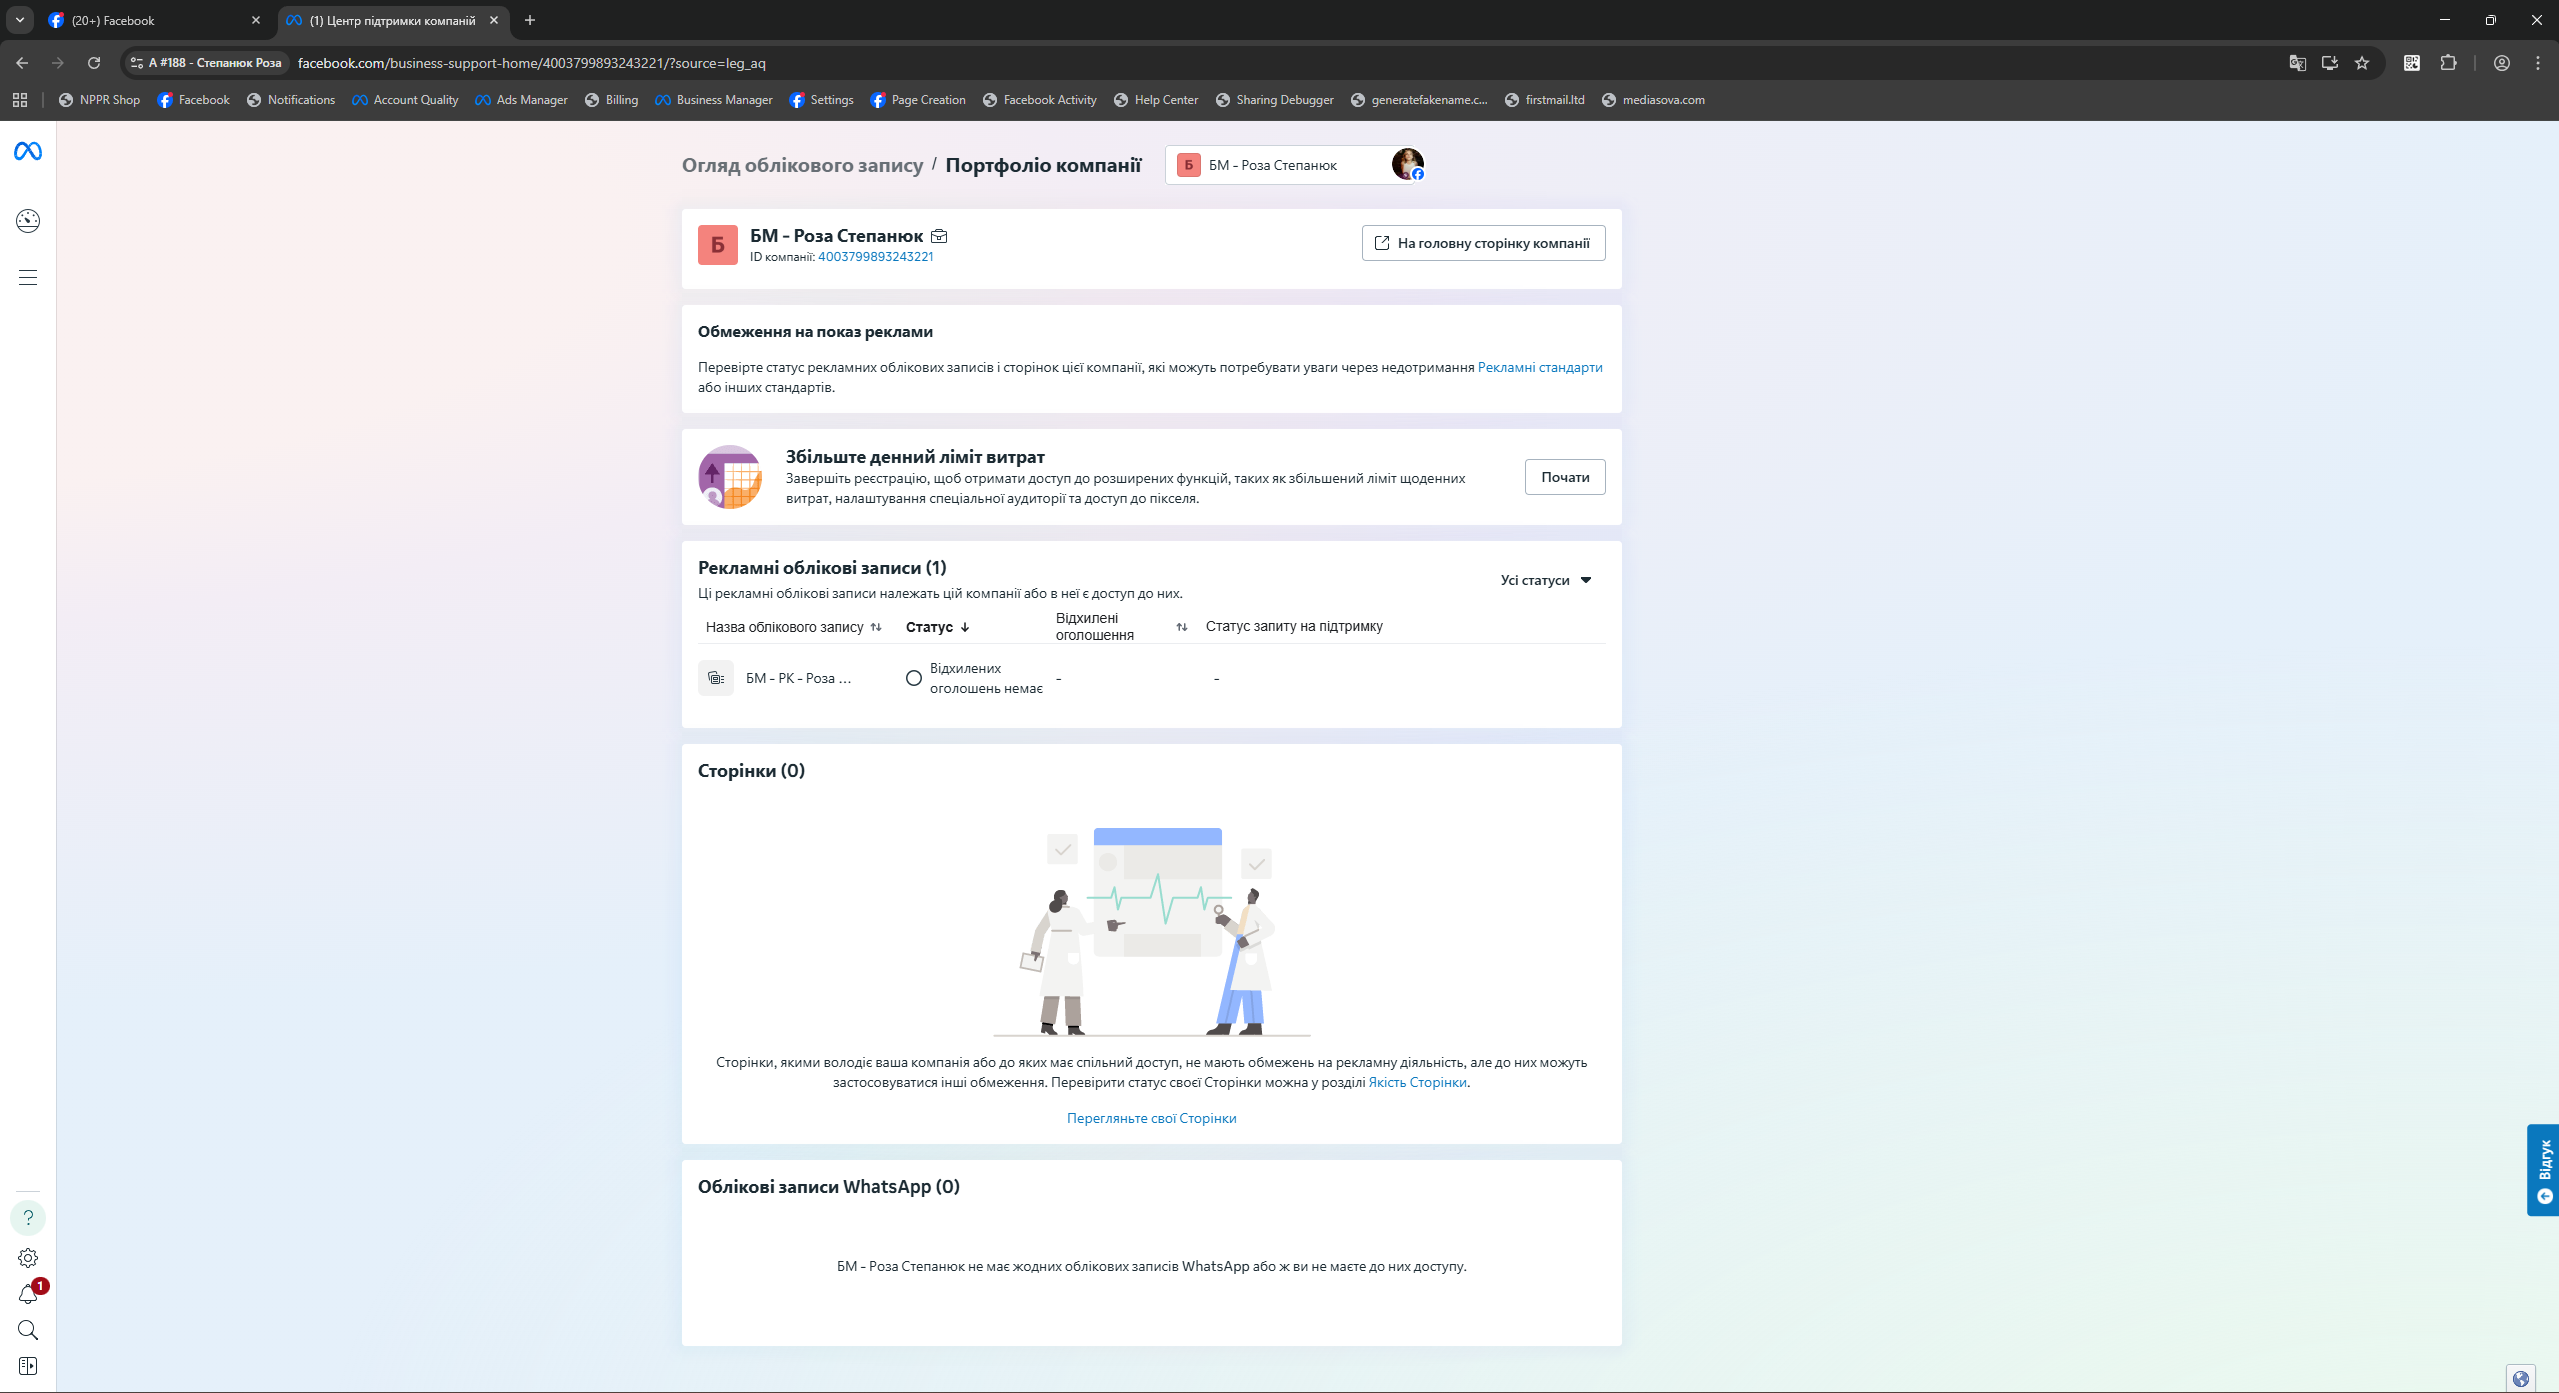Sort by Статус column arrow
This screenshot has width=2559, height=1393.
point(965,627)
